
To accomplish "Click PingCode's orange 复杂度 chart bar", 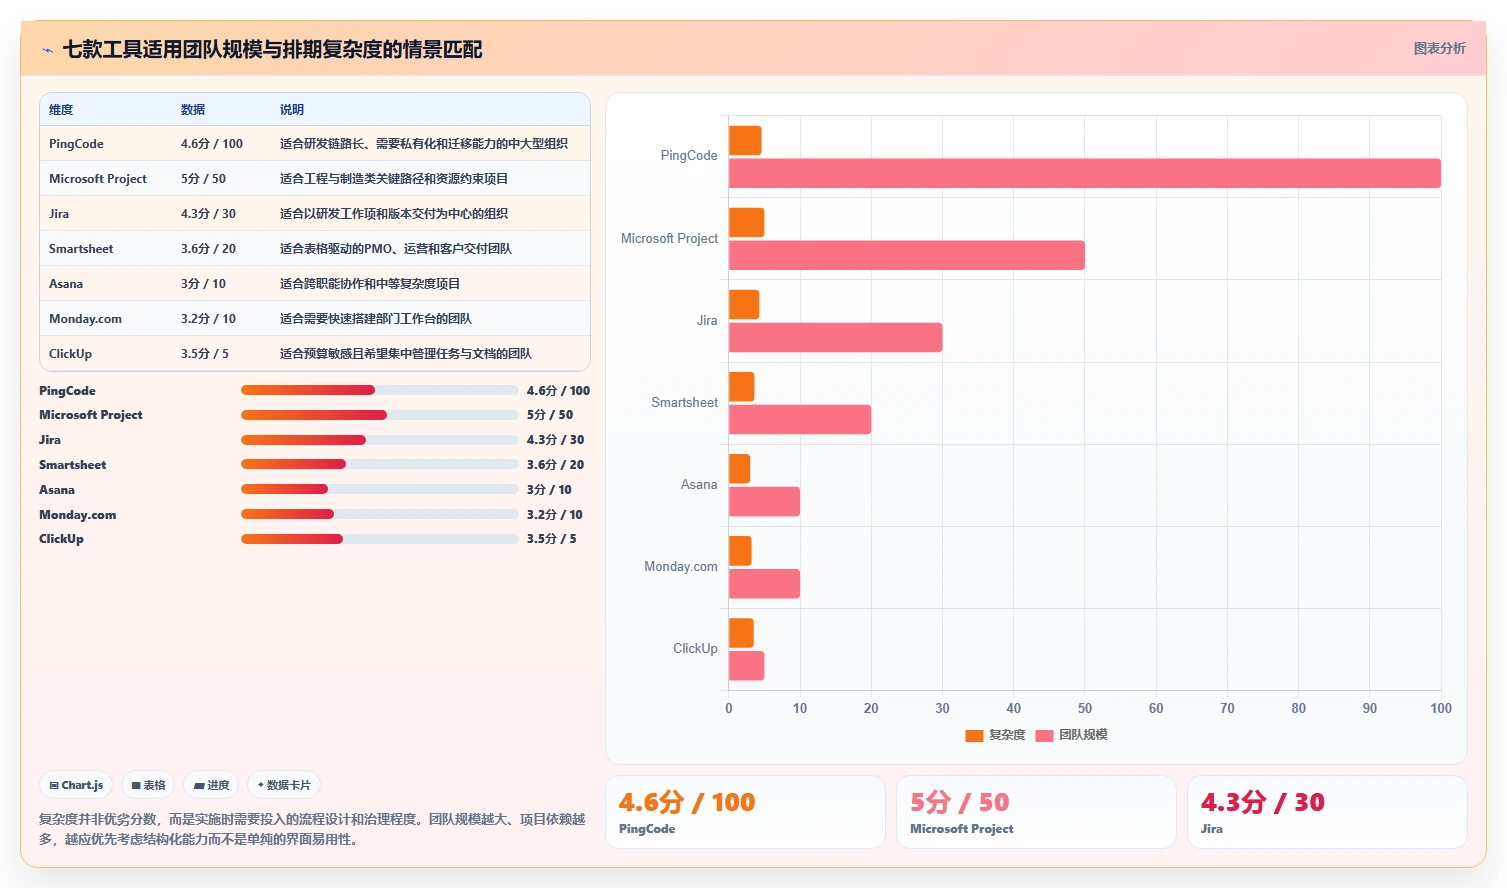I will pos(745,141).
